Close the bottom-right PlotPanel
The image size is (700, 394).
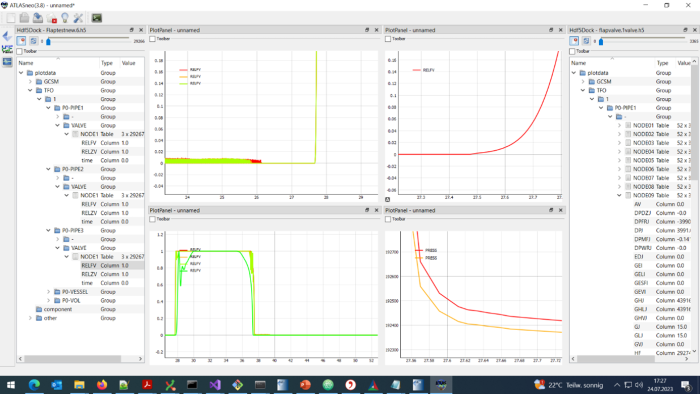(561, 210)
